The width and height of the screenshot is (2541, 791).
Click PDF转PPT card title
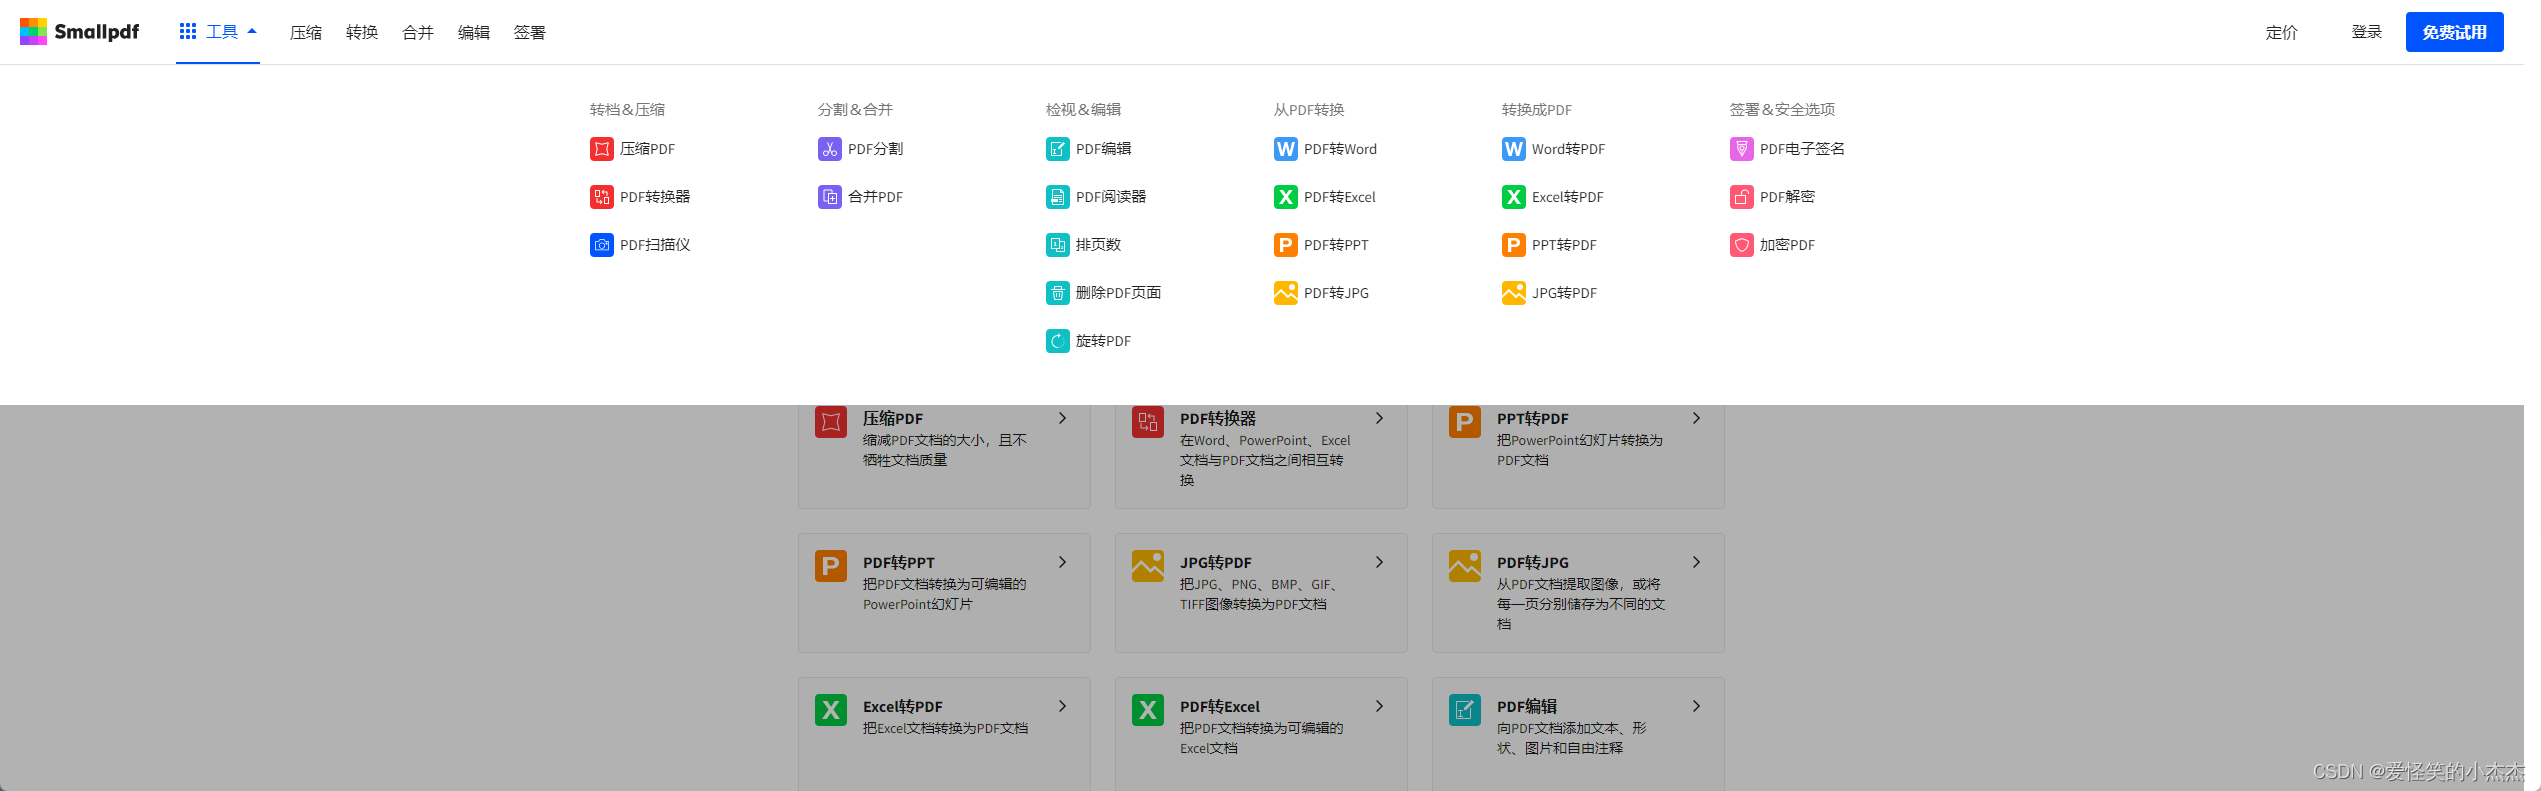click(899, 563)
